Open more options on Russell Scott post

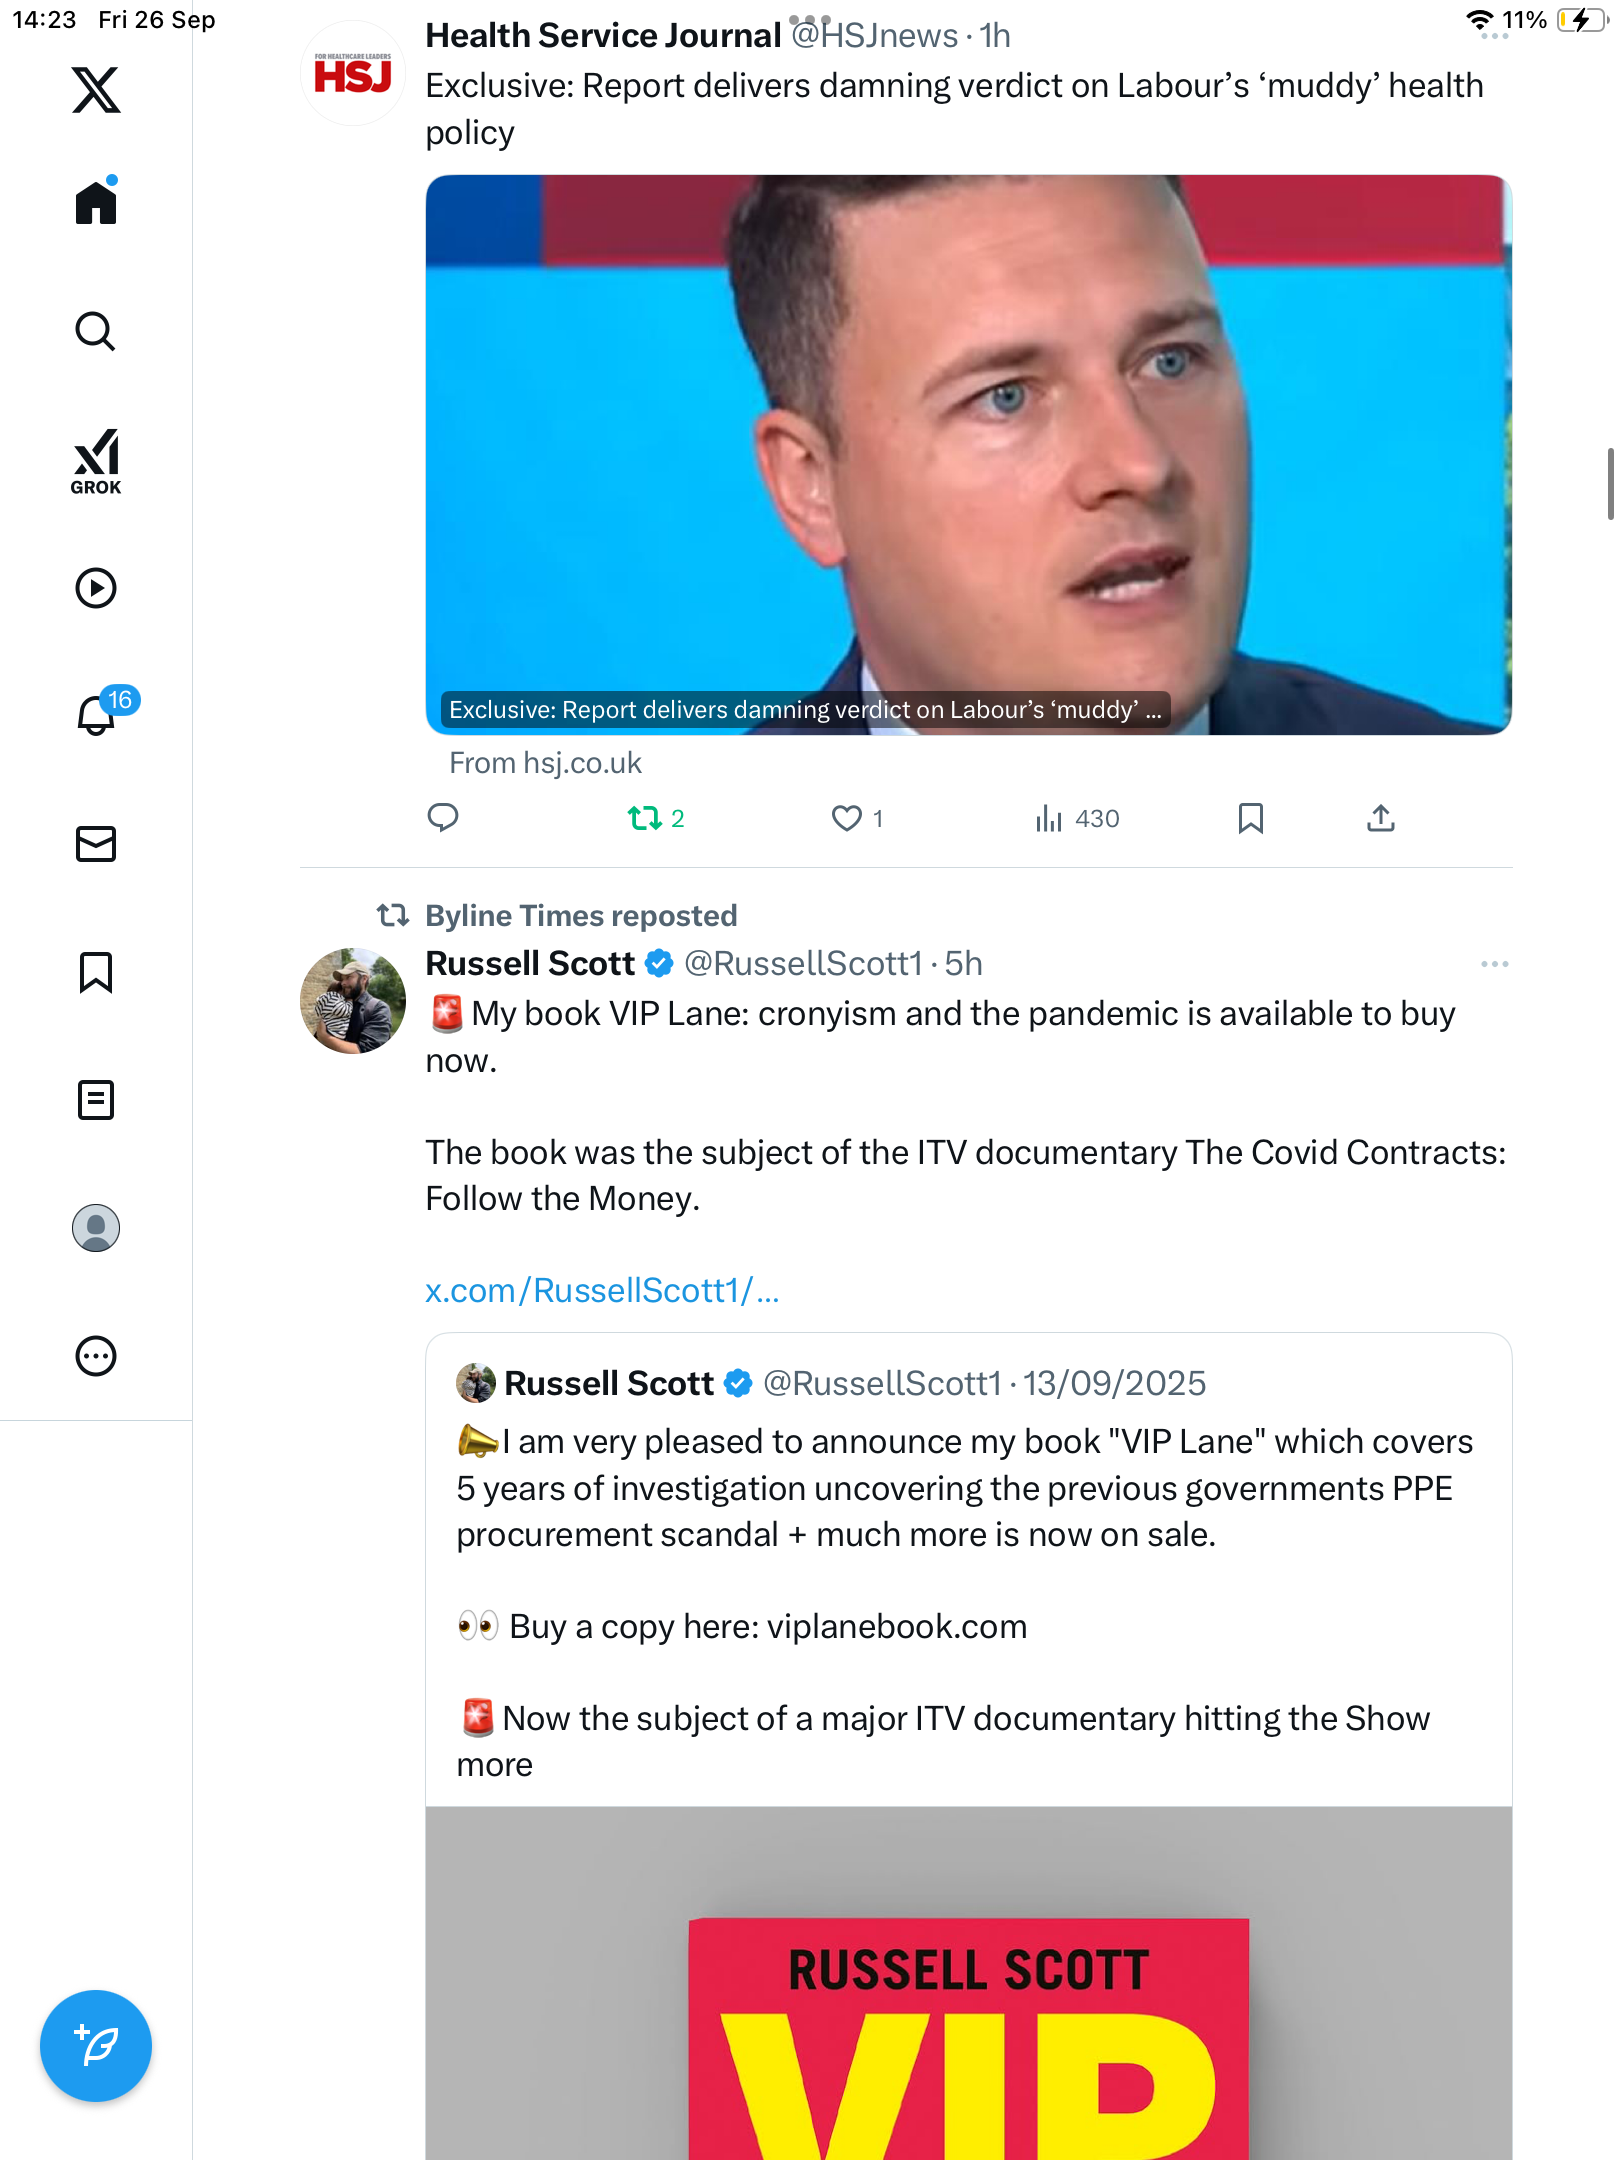click(1494, 964)
